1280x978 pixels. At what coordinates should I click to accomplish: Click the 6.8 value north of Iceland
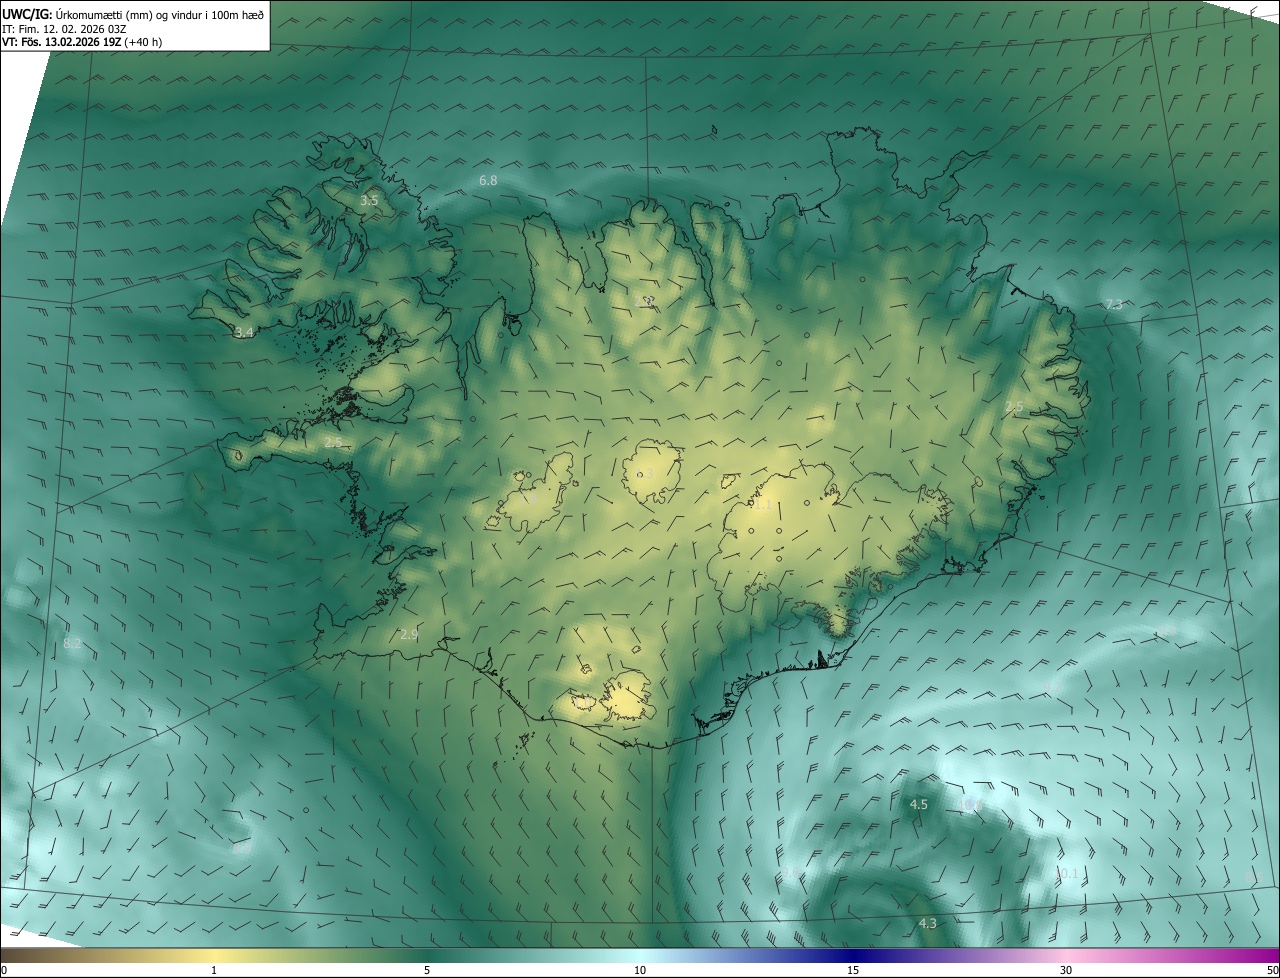tap(488, 181)
